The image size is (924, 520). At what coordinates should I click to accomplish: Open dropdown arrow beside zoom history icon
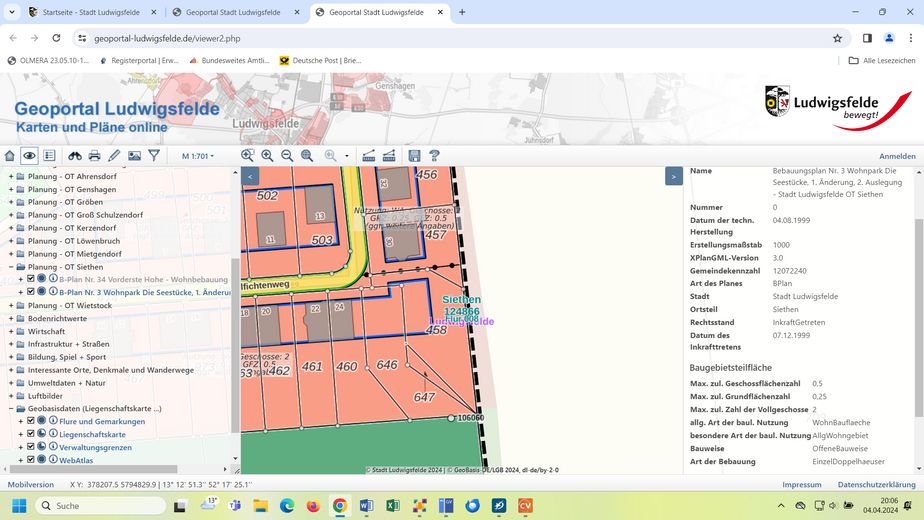(346, 156)
